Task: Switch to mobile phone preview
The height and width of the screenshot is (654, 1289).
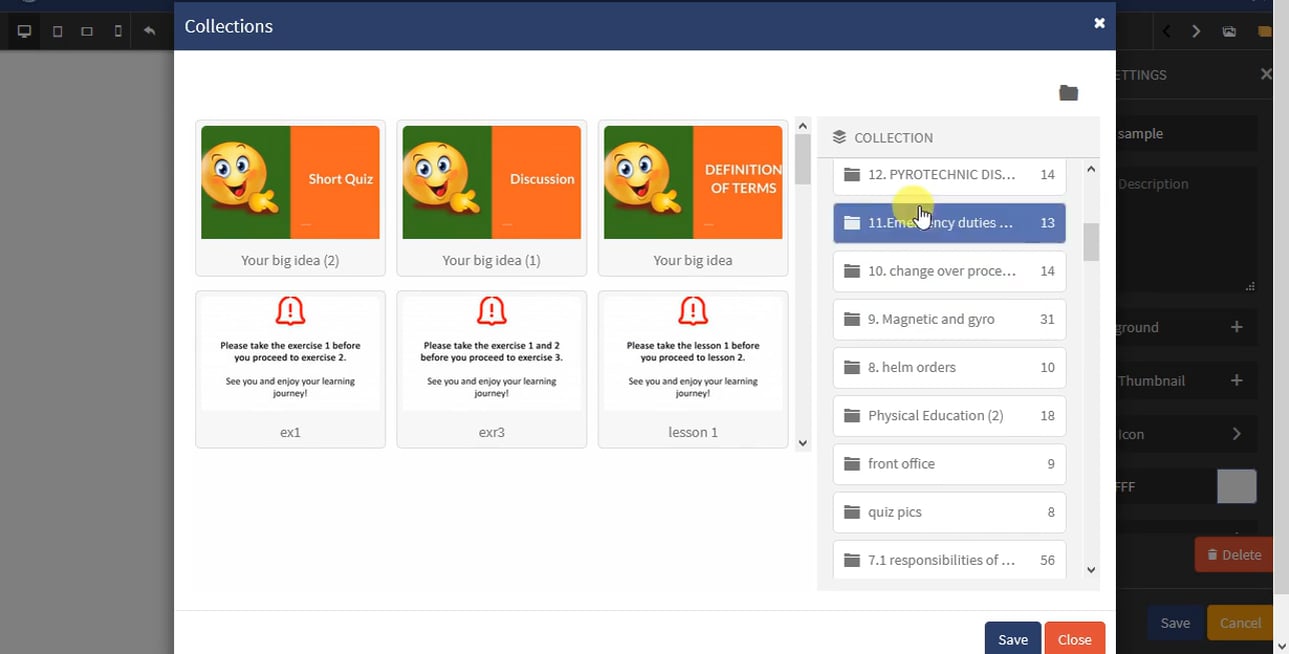Action: coord(118,31)
